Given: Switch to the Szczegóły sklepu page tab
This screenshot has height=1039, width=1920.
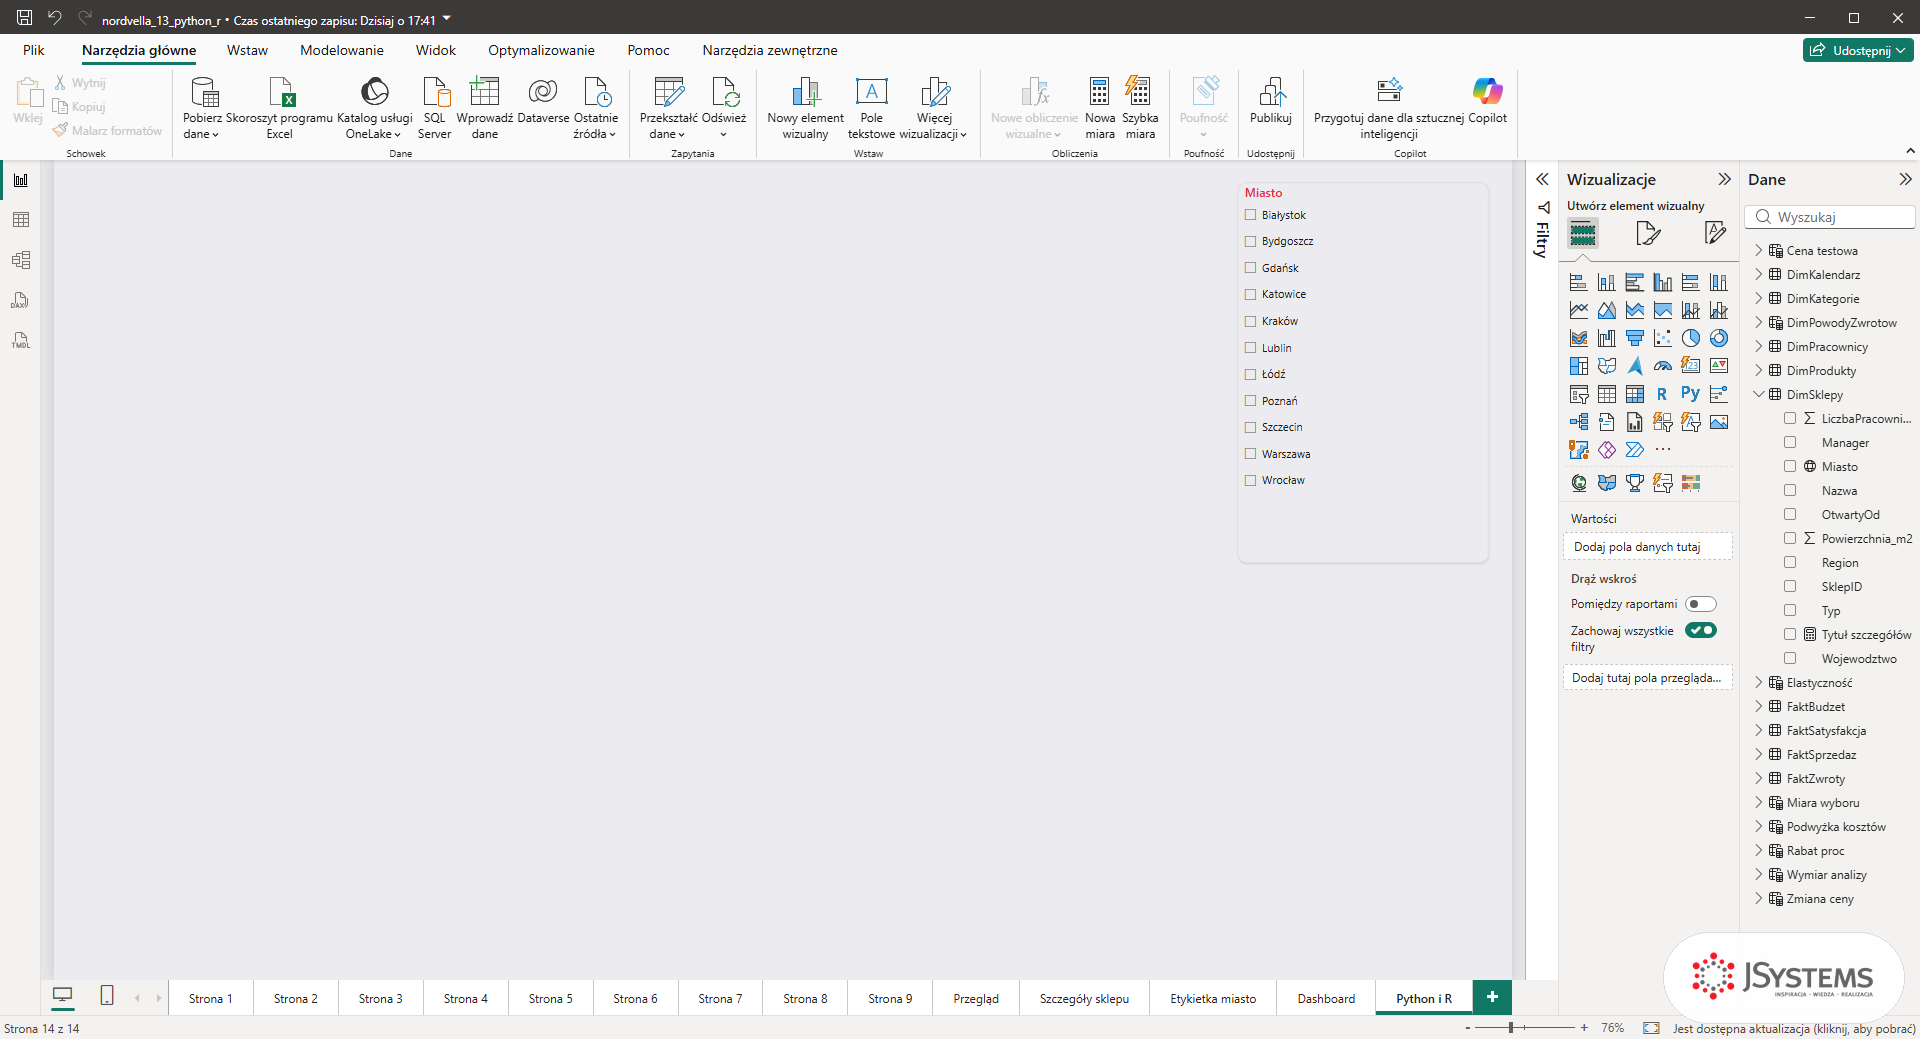Looking at the screenshot, I should click(1084, 998).
